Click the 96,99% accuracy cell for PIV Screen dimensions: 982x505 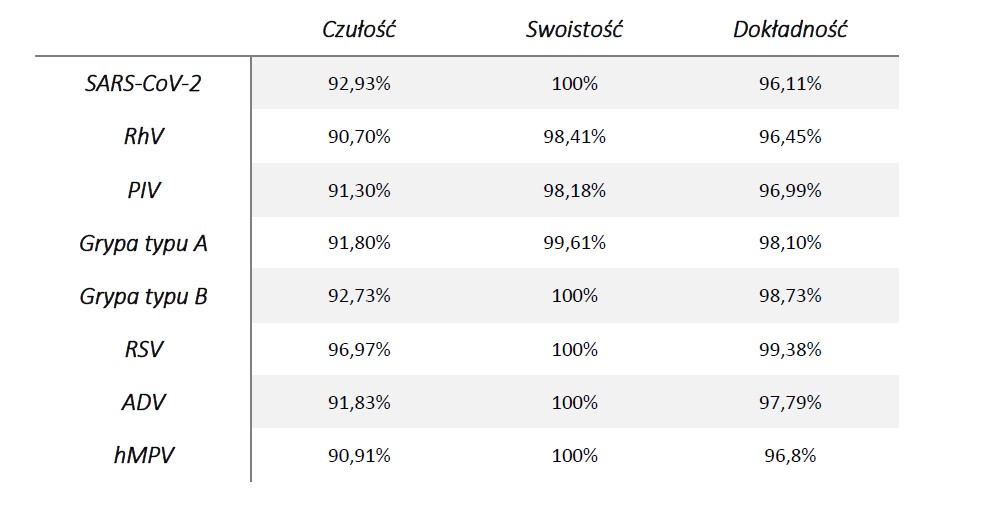[x=790, y=190]
